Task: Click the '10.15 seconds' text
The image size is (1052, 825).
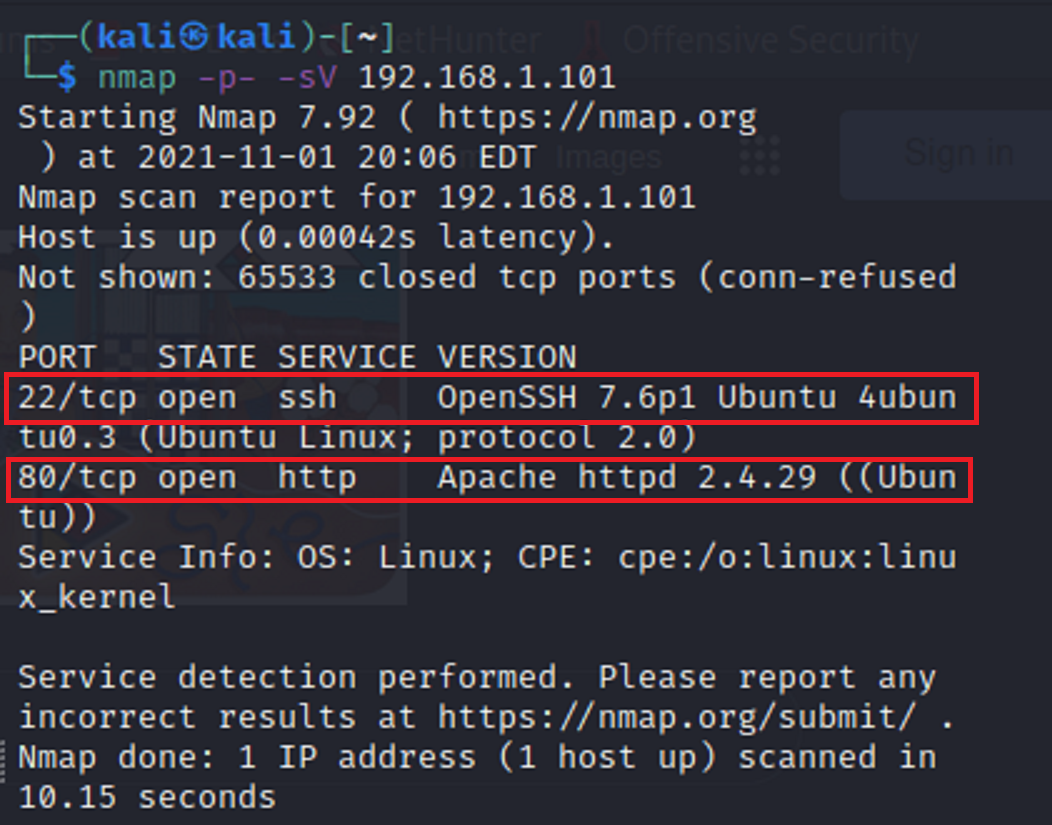Action: (x=147, y=797)
